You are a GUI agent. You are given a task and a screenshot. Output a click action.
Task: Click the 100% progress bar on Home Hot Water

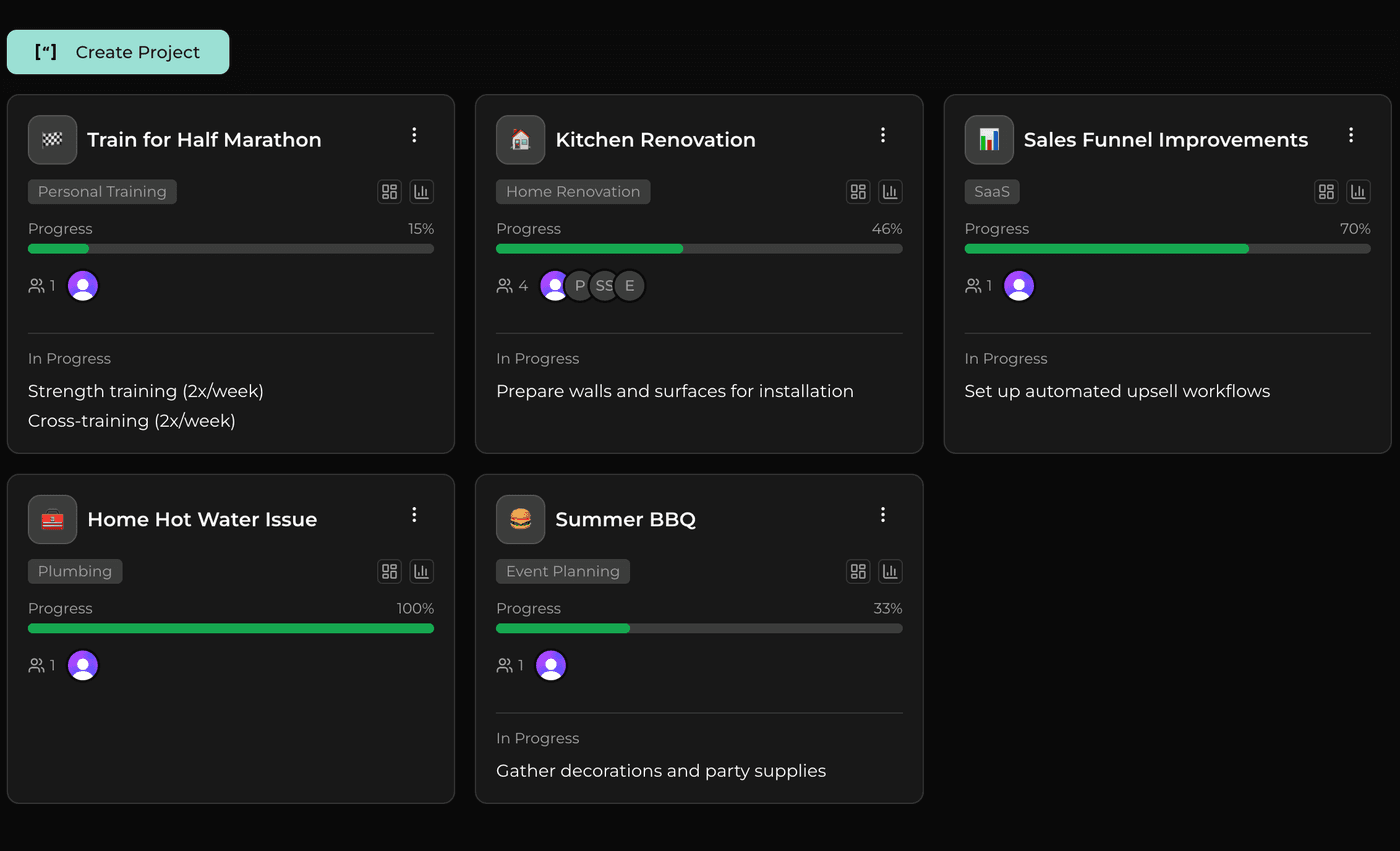click(231, 629)
